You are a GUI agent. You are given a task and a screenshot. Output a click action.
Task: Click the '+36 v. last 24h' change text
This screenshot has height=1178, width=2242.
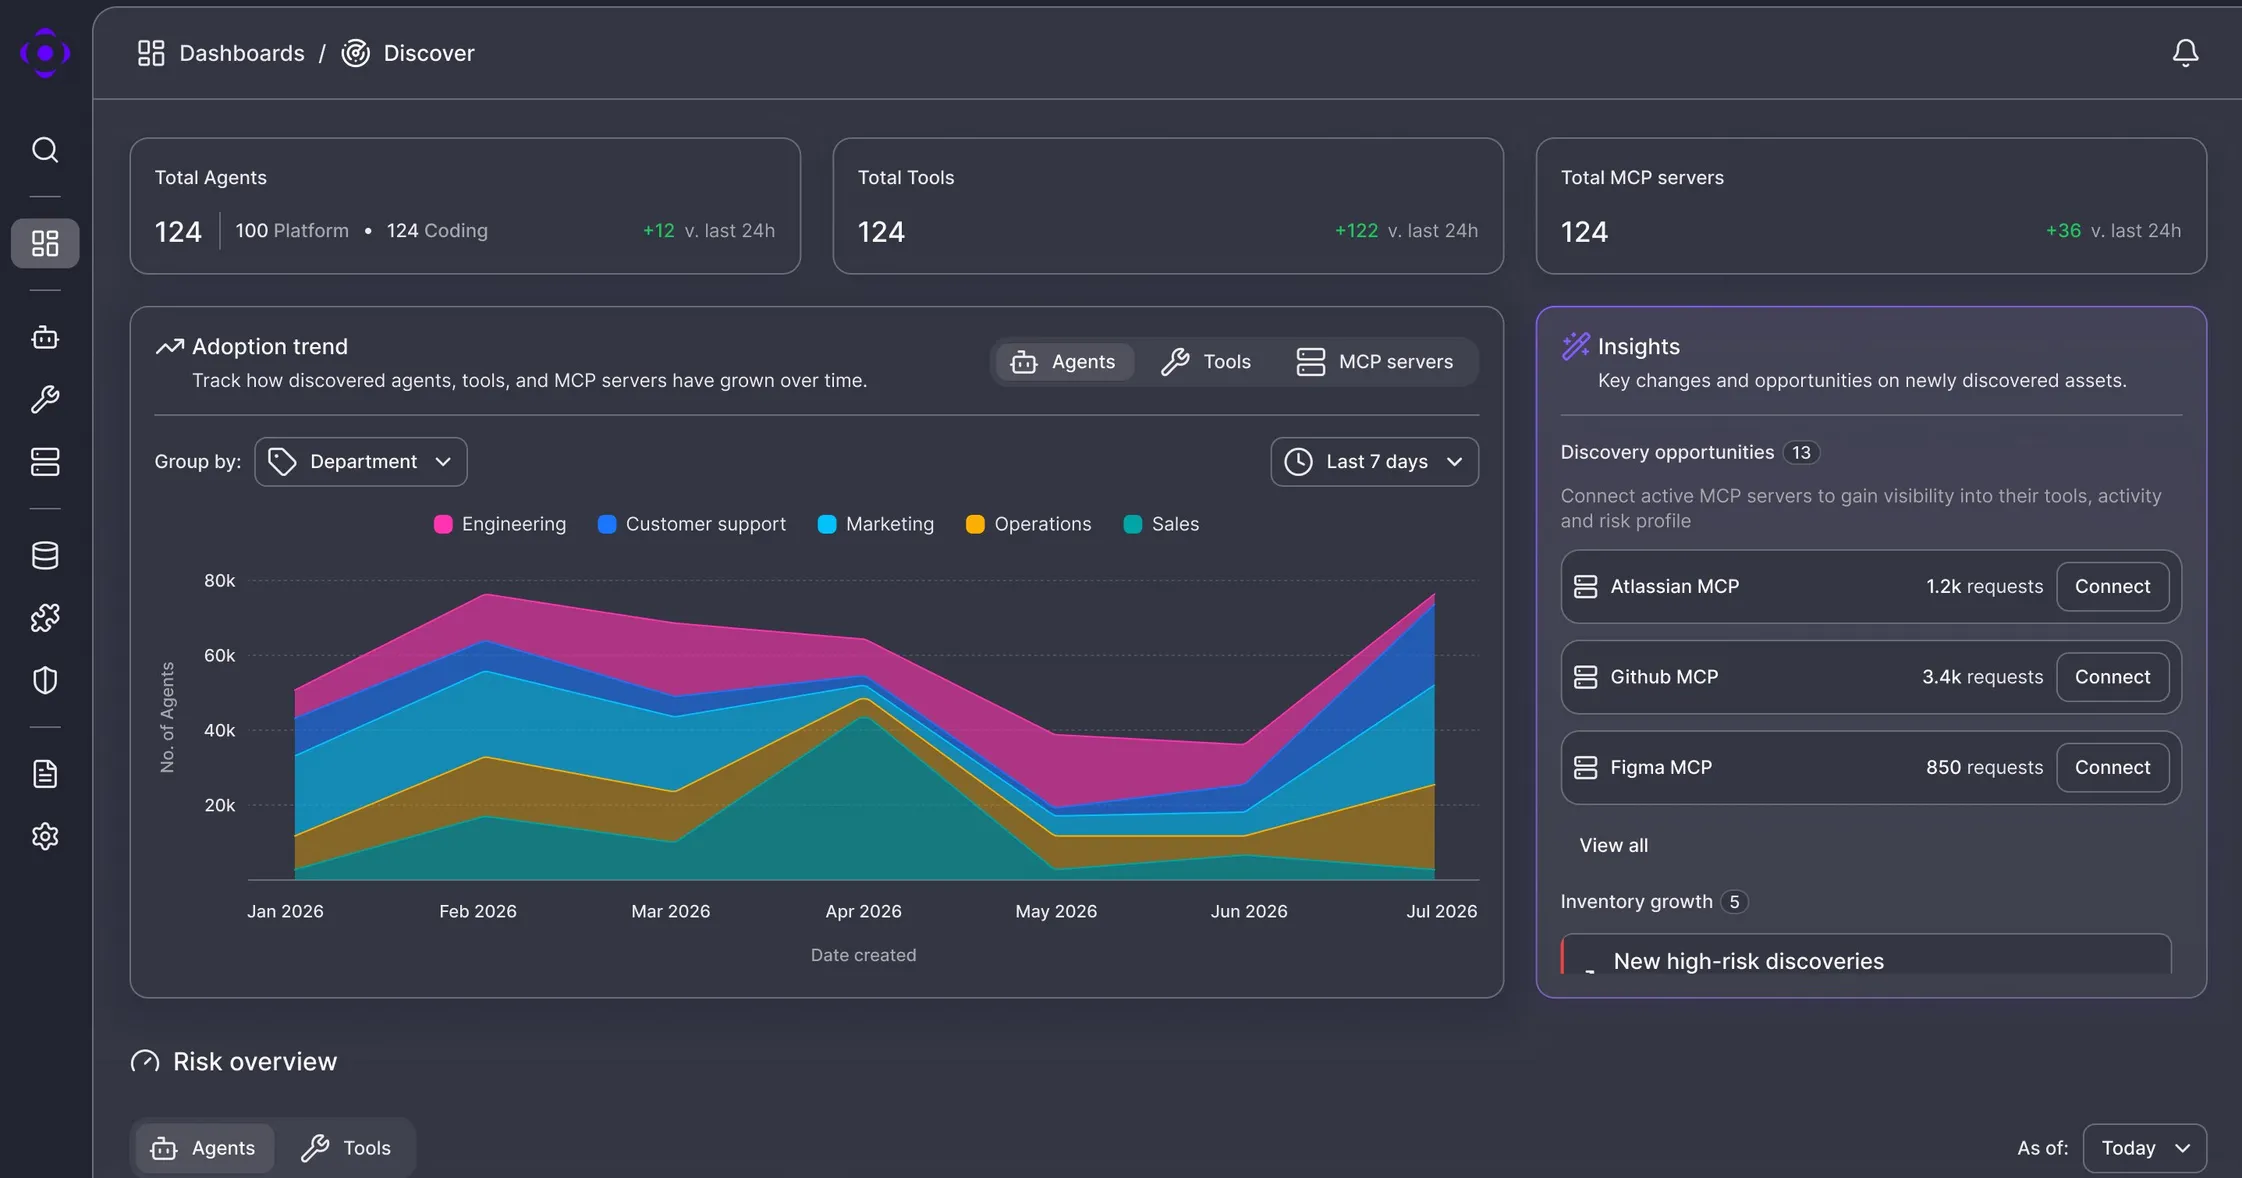pyautogui.click(x=2113, y=231)
